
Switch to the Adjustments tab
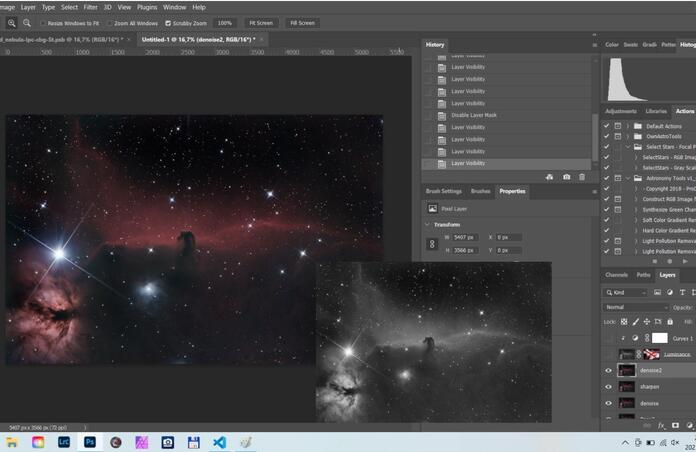pyautogui.click(x=621, y=111)
